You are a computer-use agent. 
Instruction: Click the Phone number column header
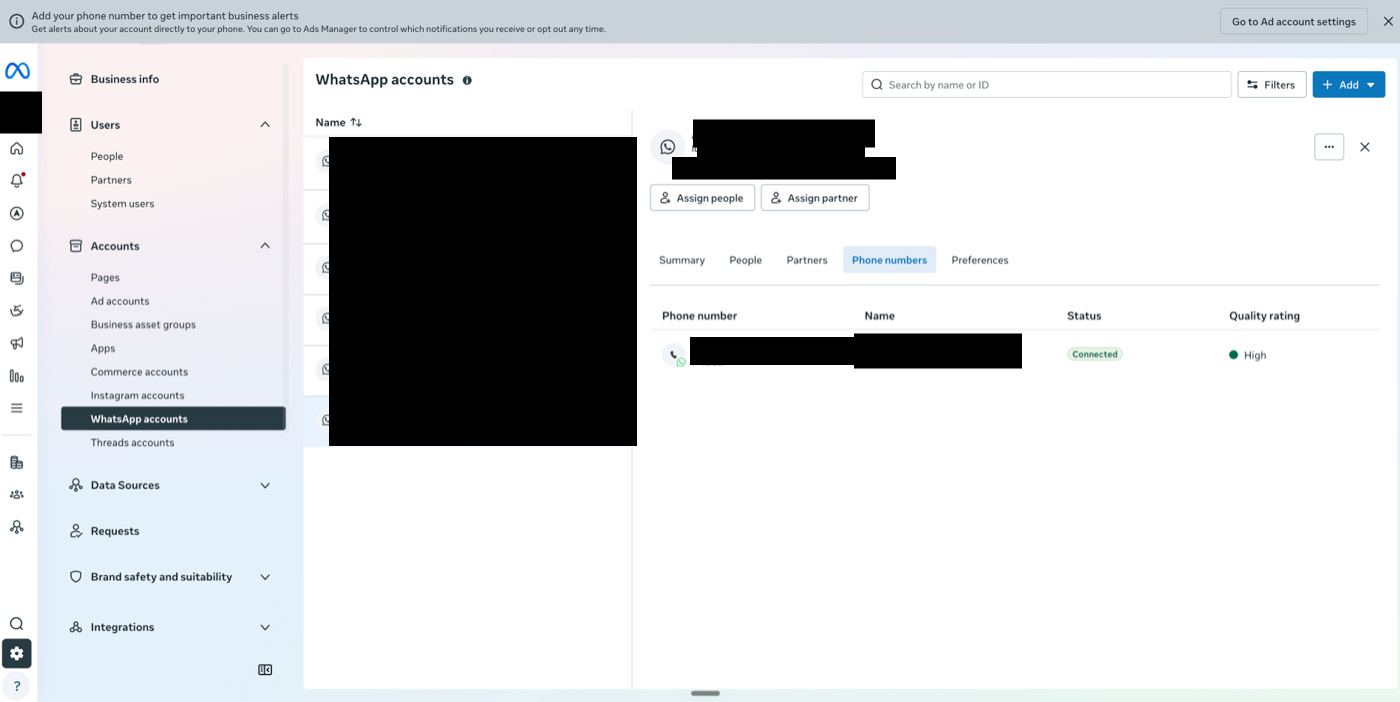[699, 316]
